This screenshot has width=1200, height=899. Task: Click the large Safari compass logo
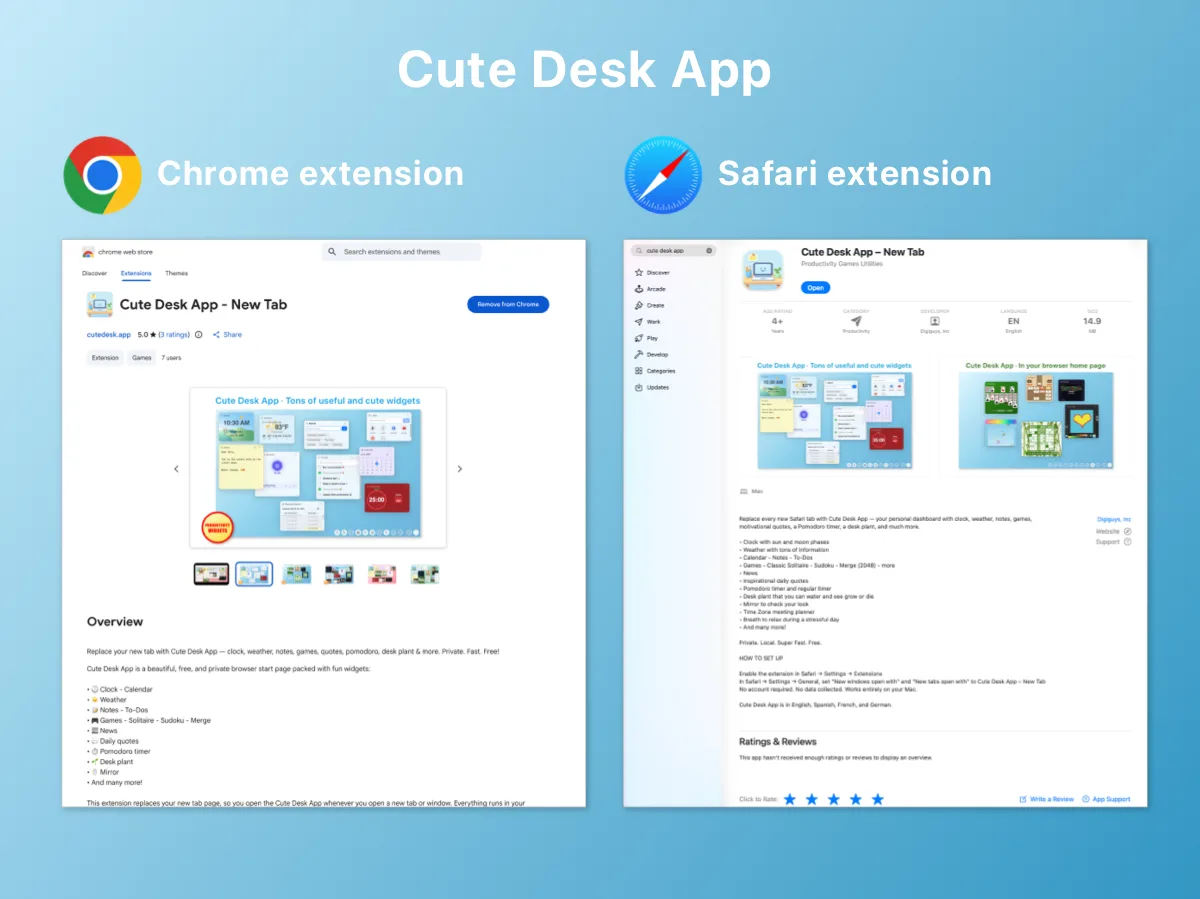coord(663,175)
